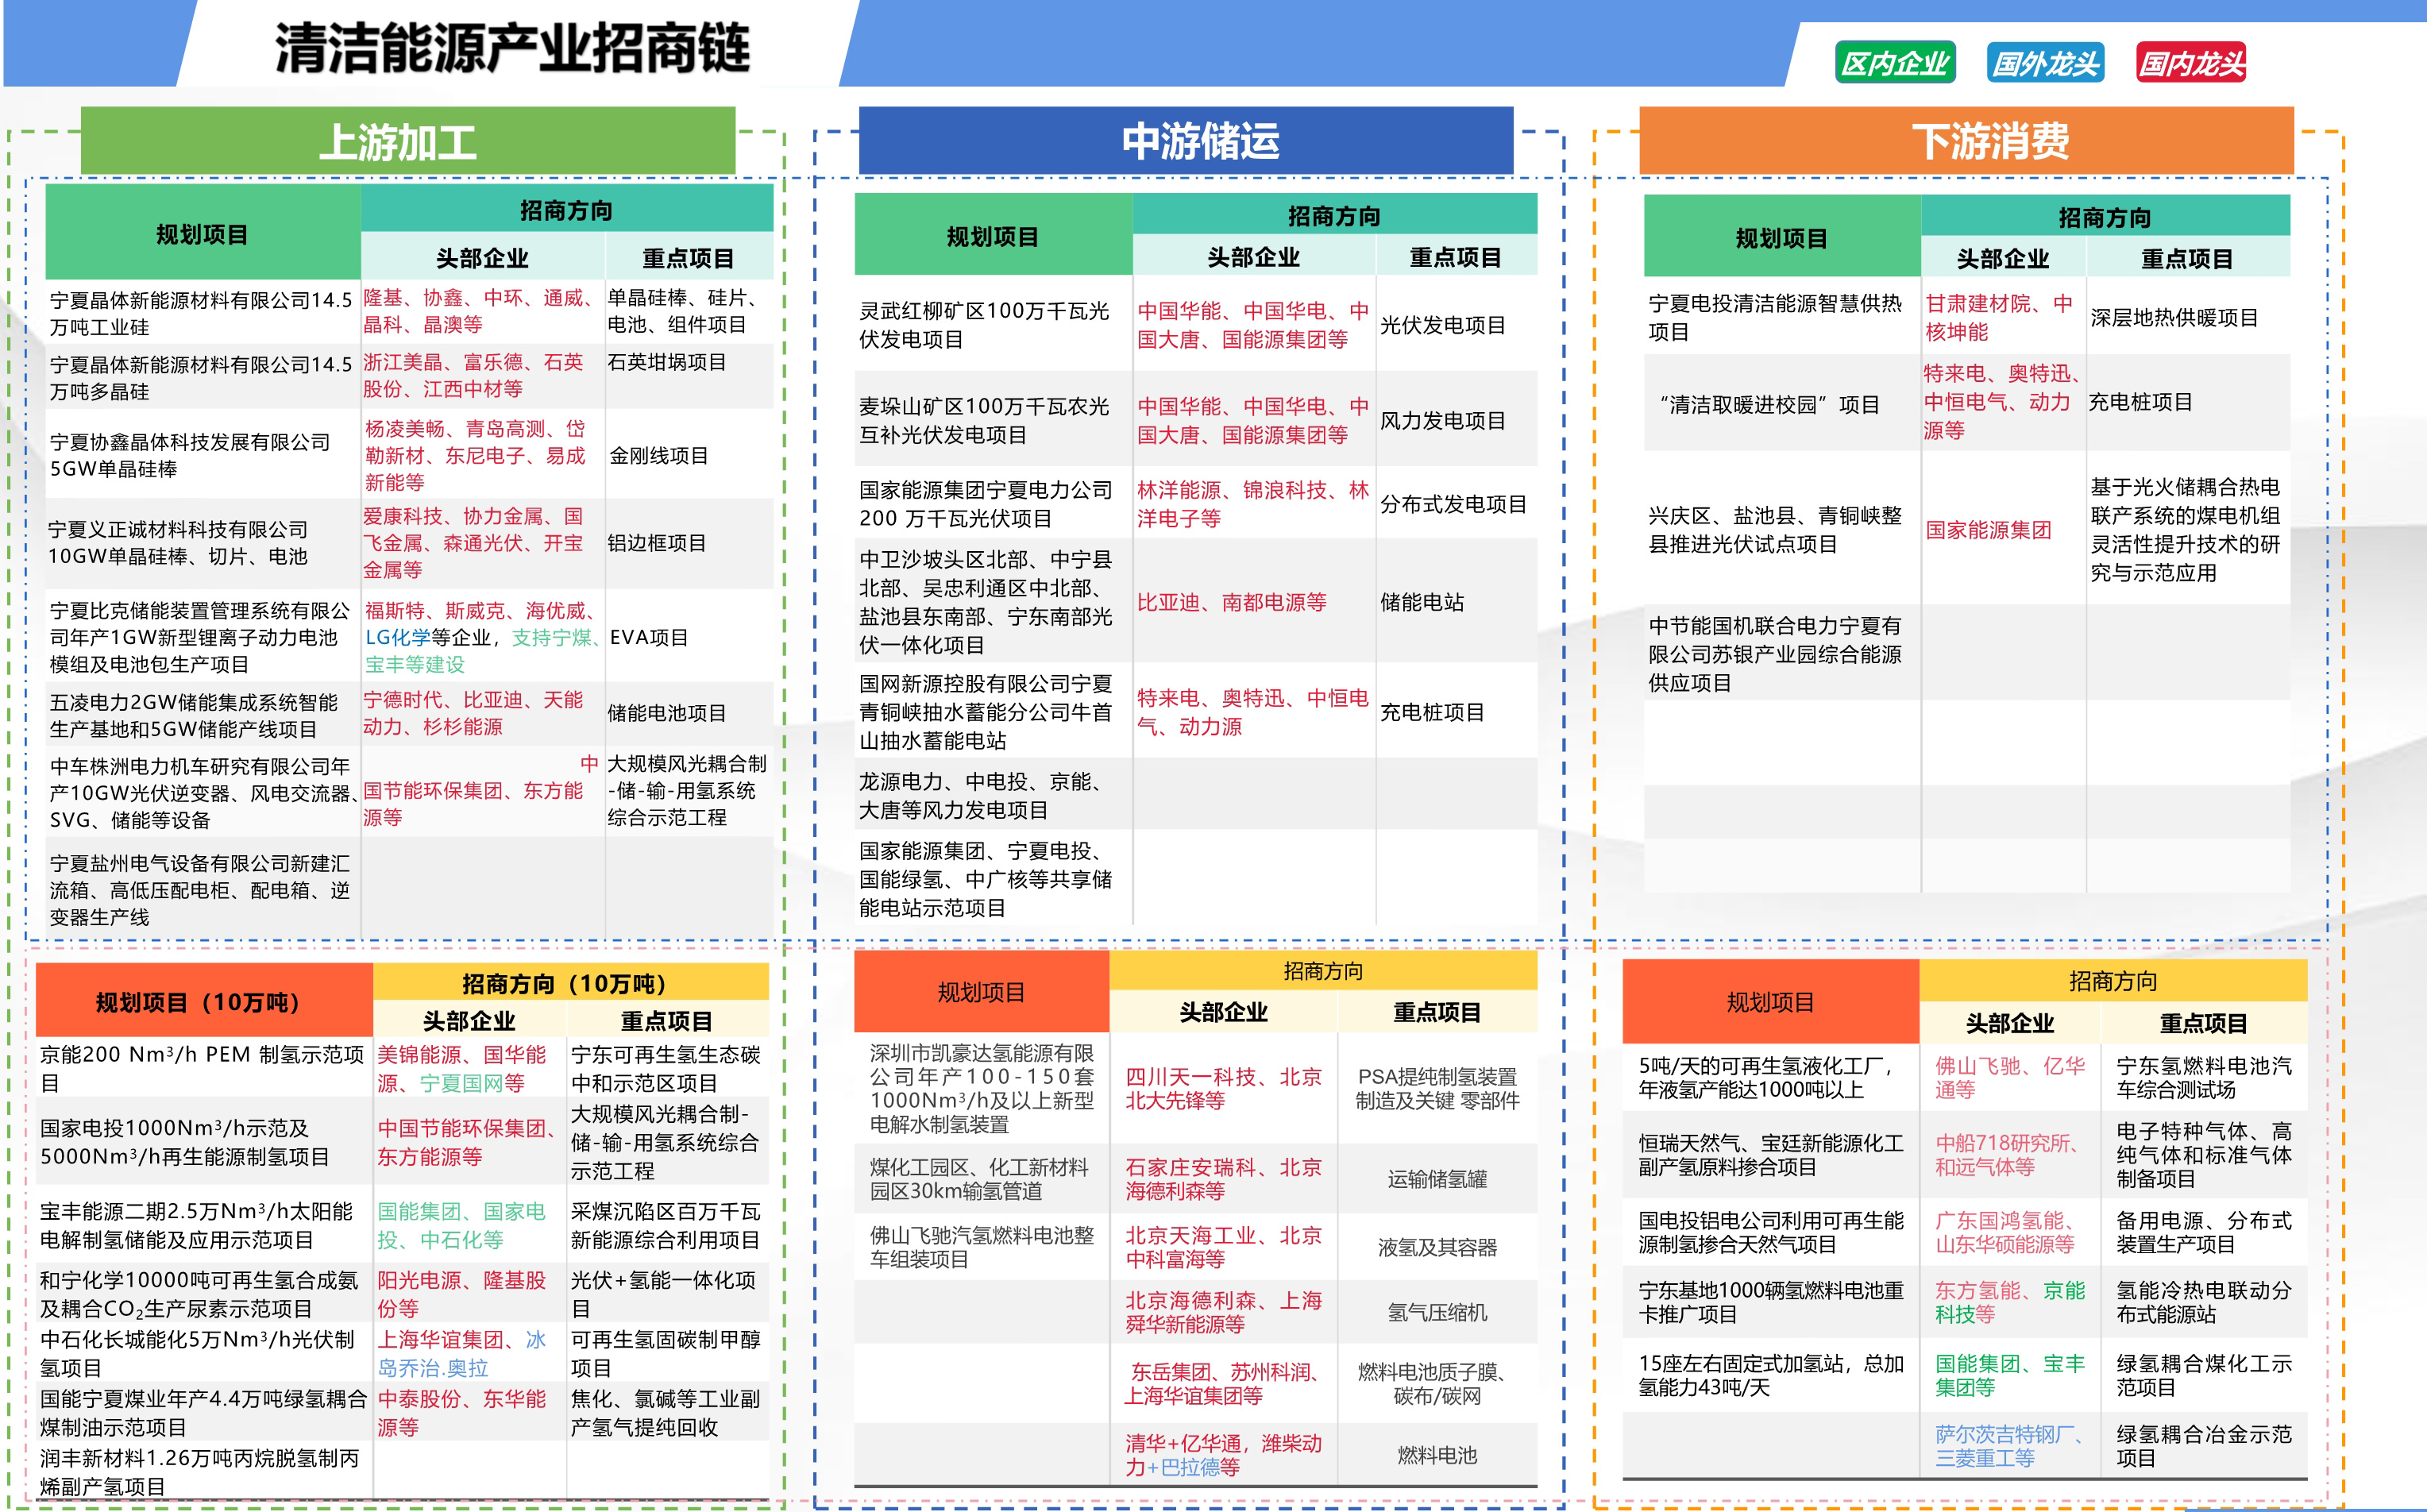Image resolution: width=2427 pixels, height=1512 pixels.
Task: Click 萨尔茨吉特钢厂、三菱重工等 cell
Action: [2010, 1446]
